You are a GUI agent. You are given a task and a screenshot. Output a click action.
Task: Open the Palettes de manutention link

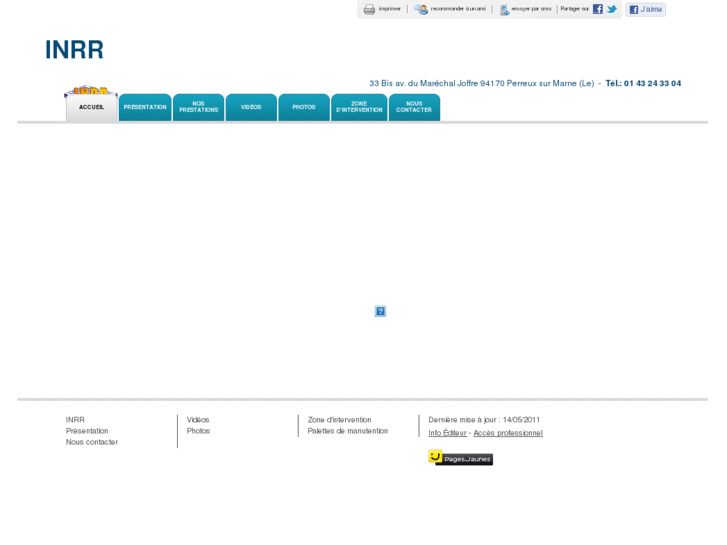point(348,431)
